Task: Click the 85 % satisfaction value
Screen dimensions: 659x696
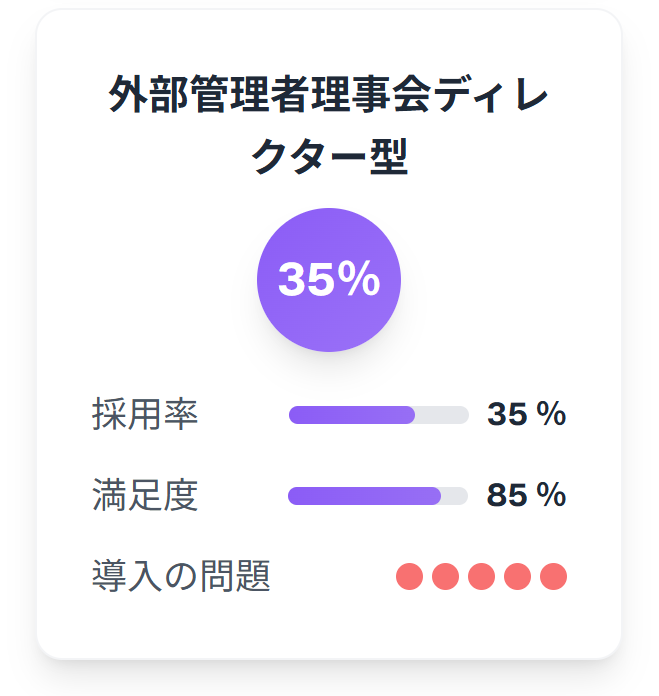Action: pos(526,494)
